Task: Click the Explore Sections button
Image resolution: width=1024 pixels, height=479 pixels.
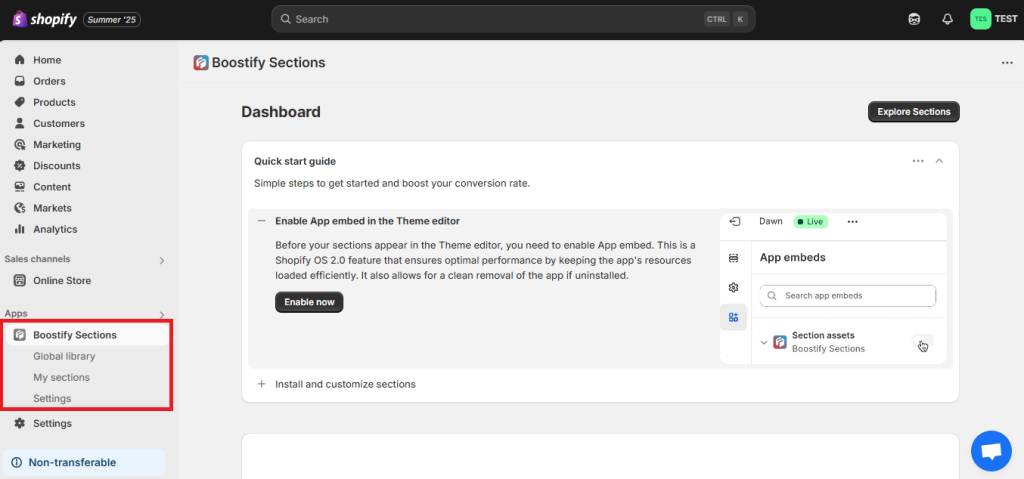Action: click(914, 112)
